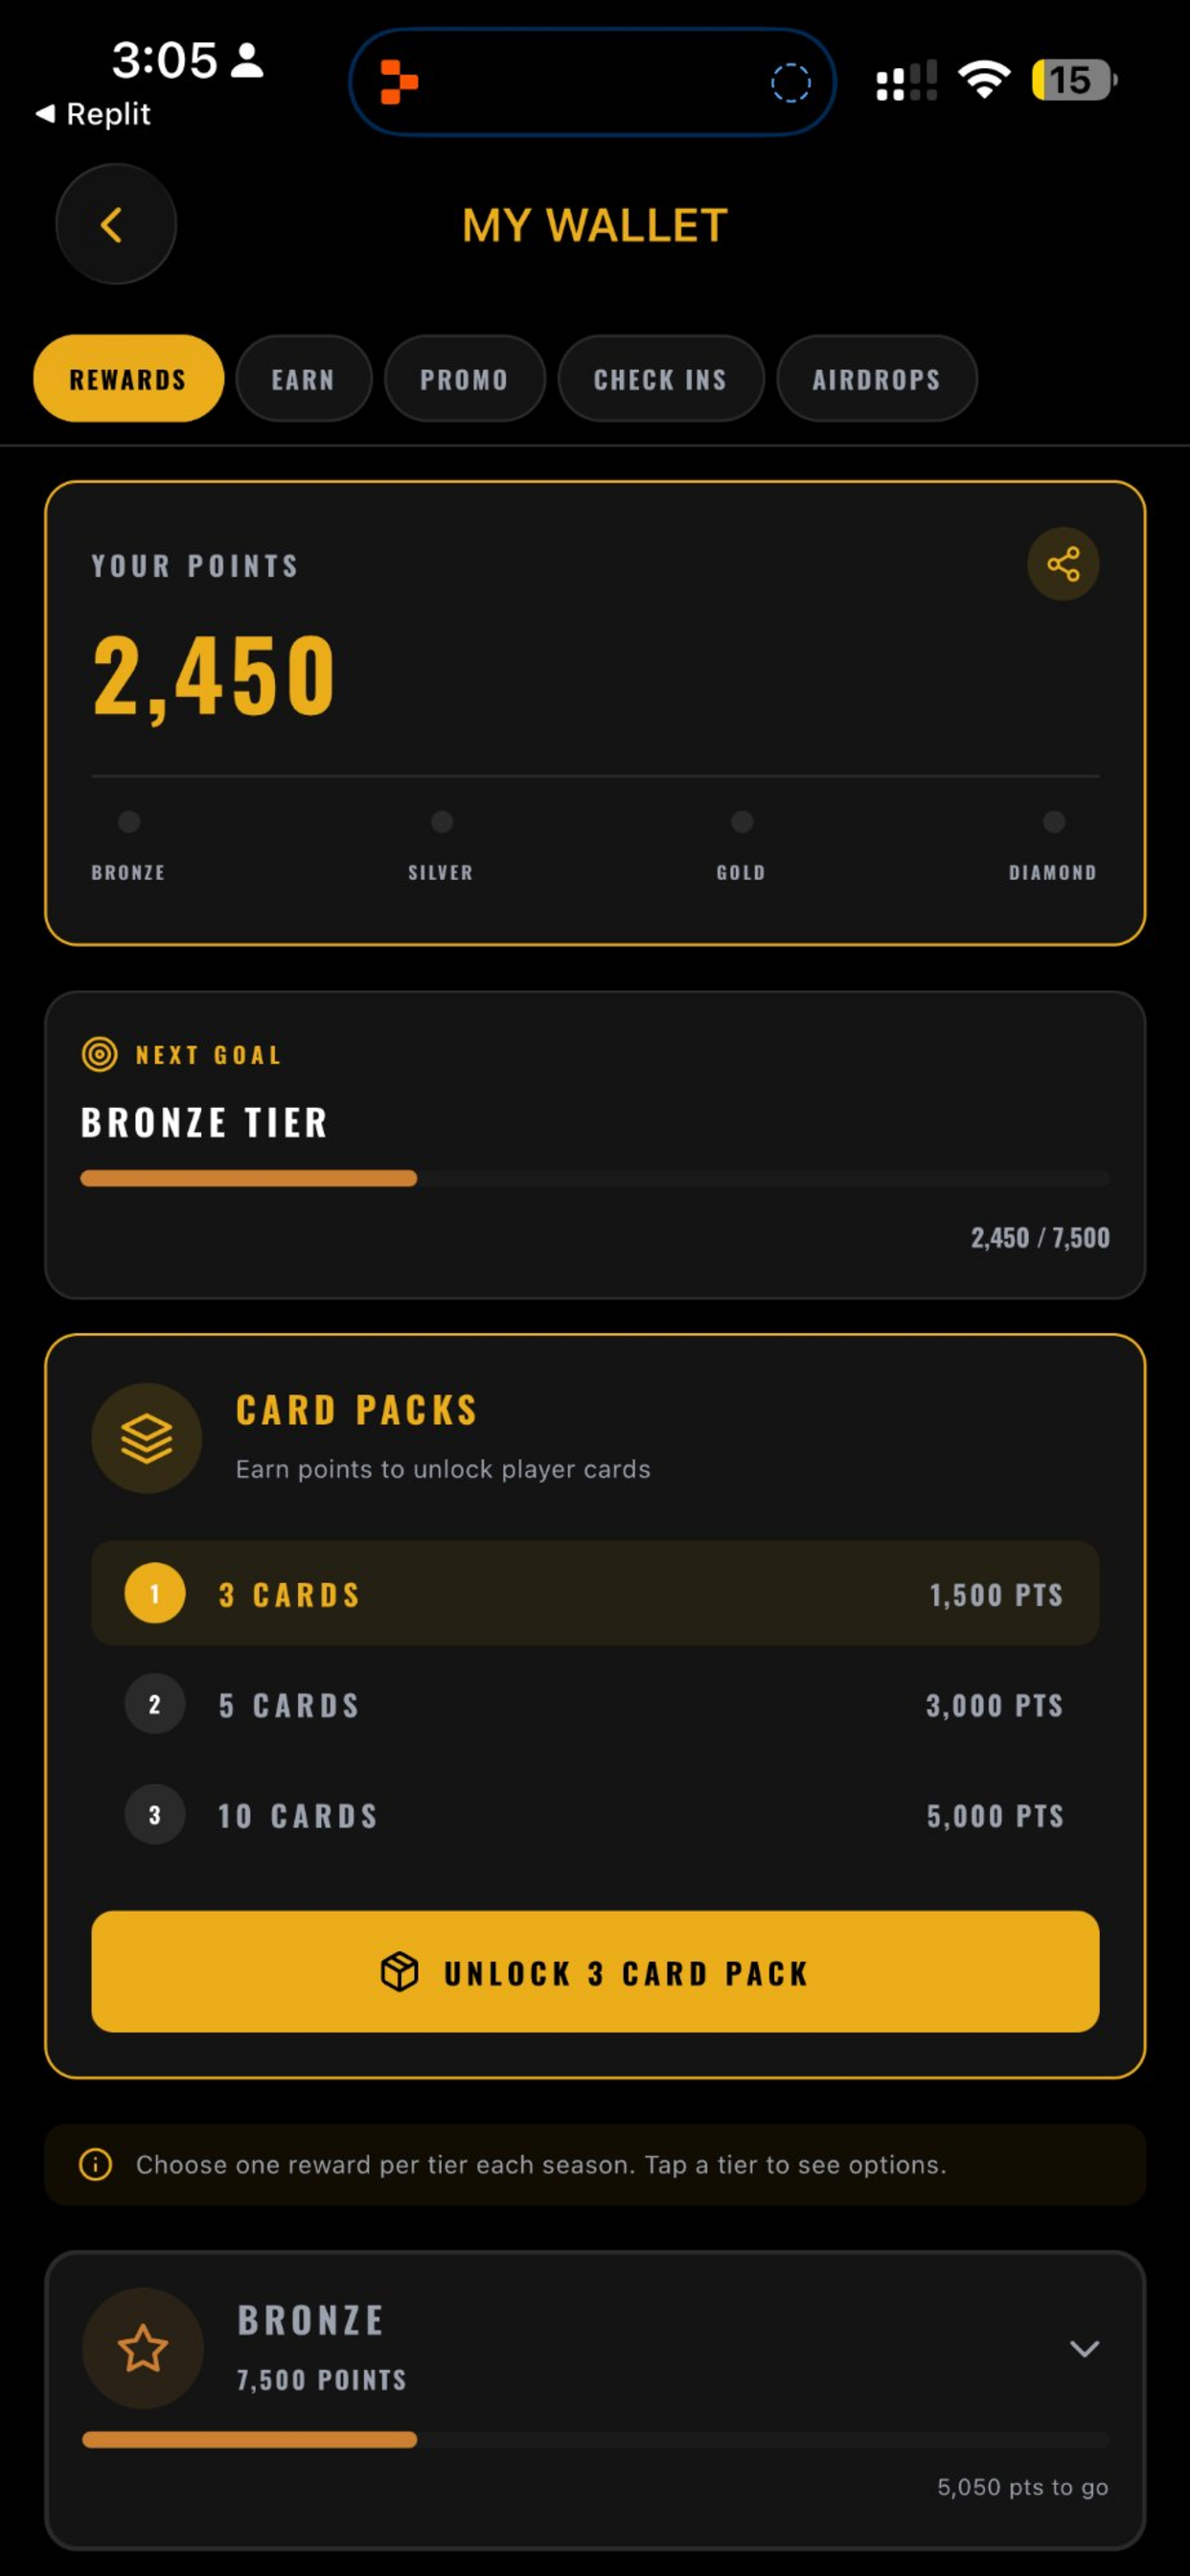Select the 5 Cards pack option
This screenshot has height=2576, width=1190.
tap(595, 1705)
